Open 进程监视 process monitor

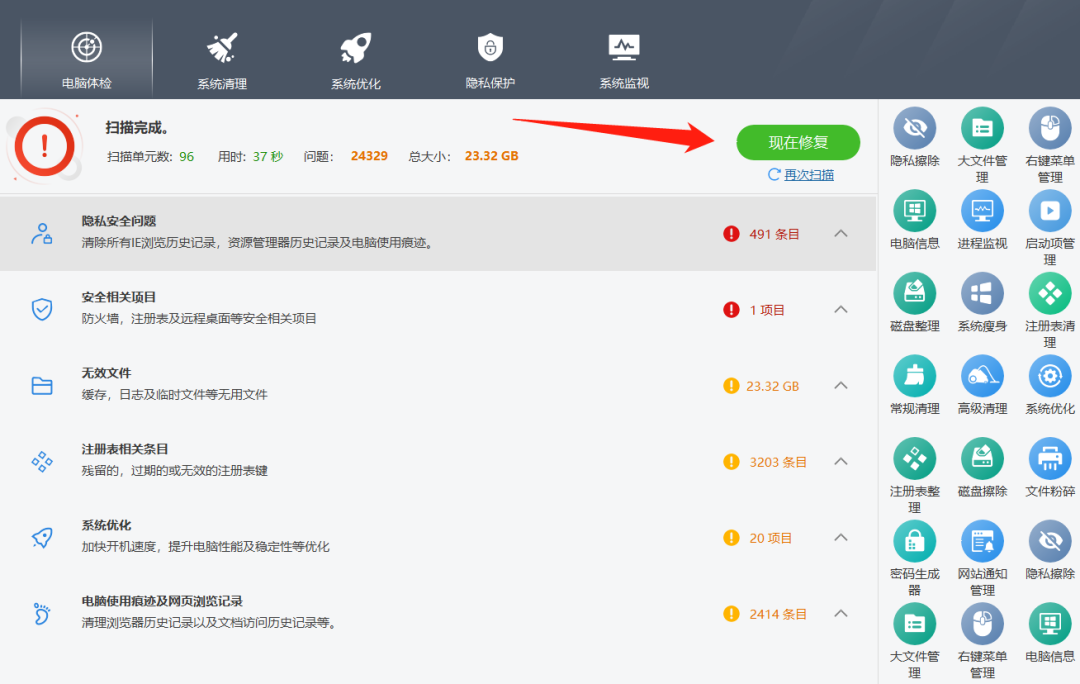coord(982,213)
